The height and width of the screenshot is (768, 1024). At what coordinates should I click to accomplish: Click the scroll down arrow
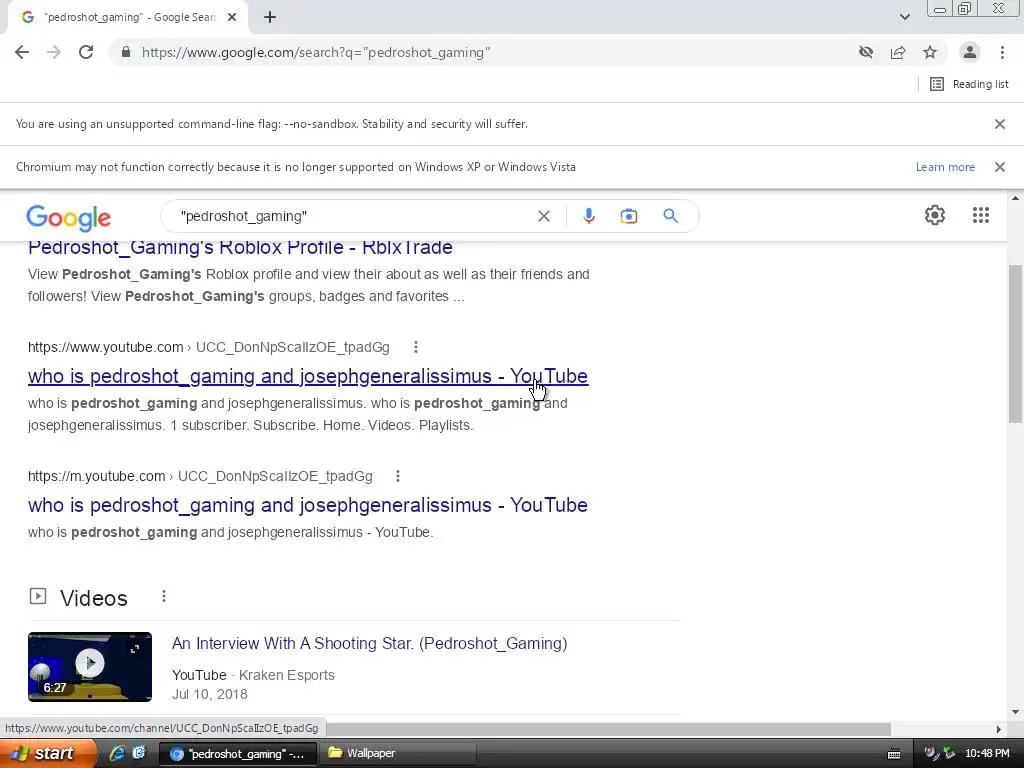(1016, 712)
